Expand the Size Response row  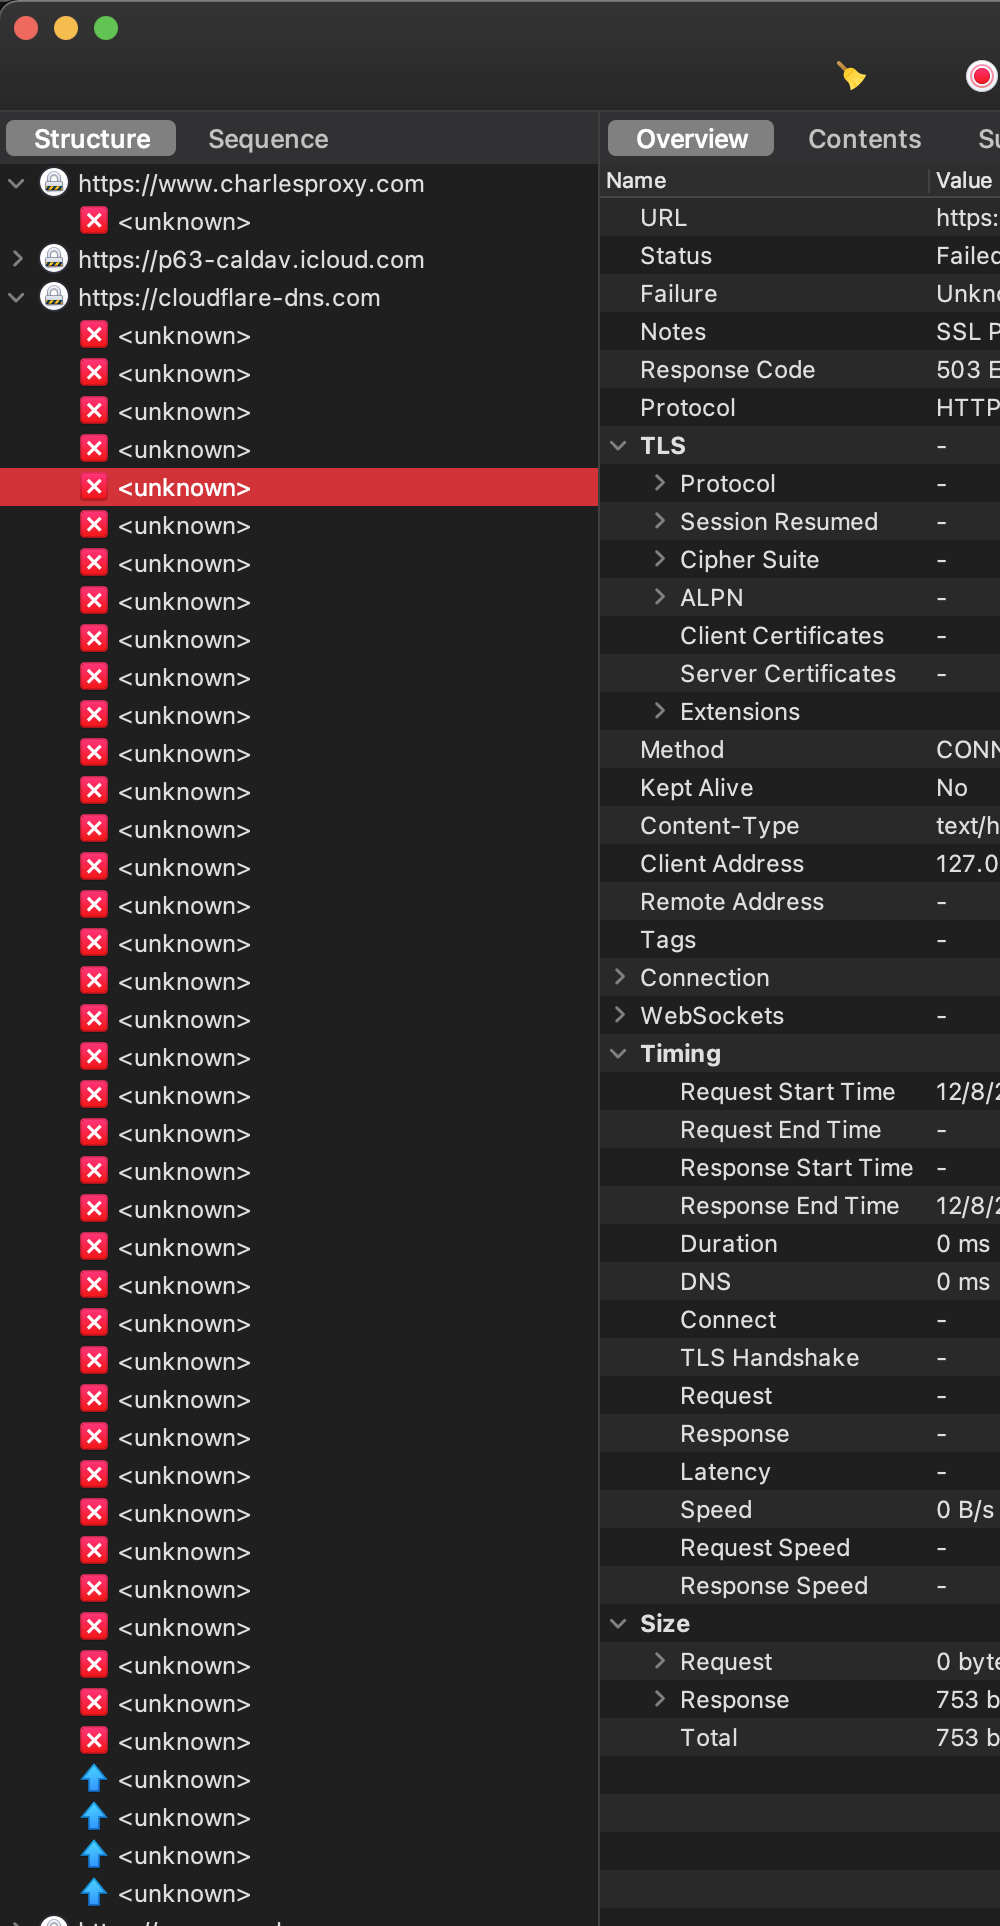pos(660,1699)
